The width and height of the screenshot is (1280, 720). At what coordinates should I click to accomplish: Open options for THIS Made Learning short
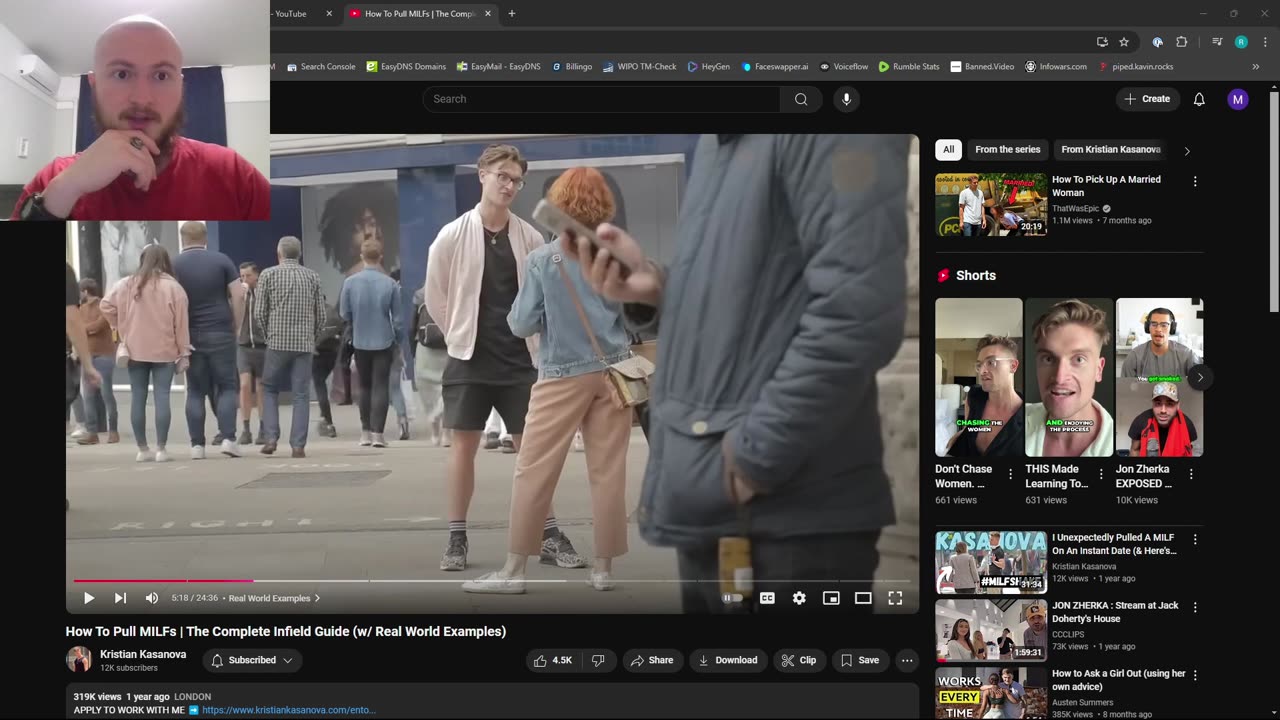(x=1101, y=474)
